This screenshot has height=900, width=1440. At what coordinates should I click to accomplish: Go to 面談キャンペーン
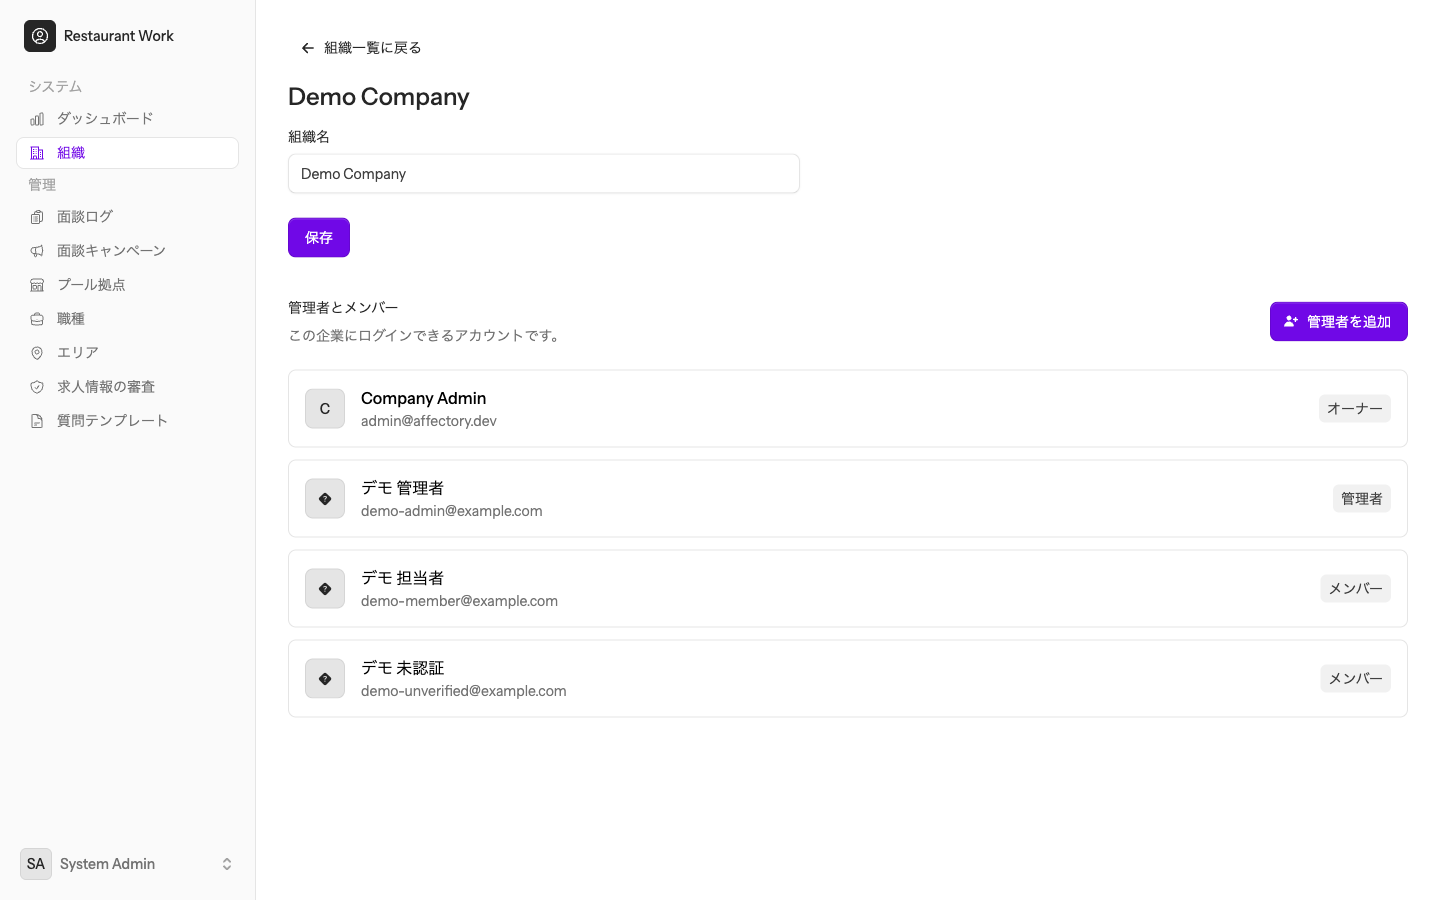127,251
